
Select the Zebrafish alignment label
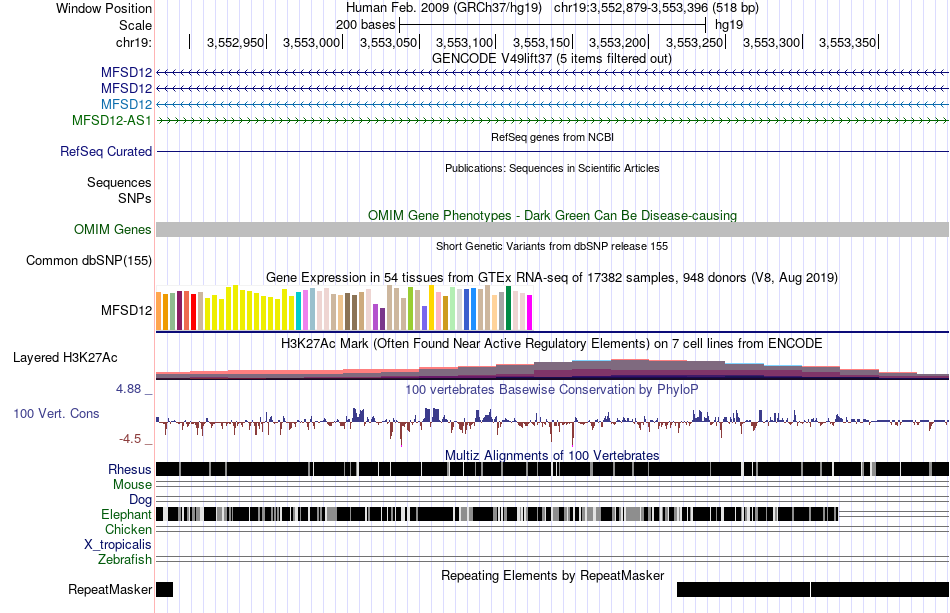125,560
